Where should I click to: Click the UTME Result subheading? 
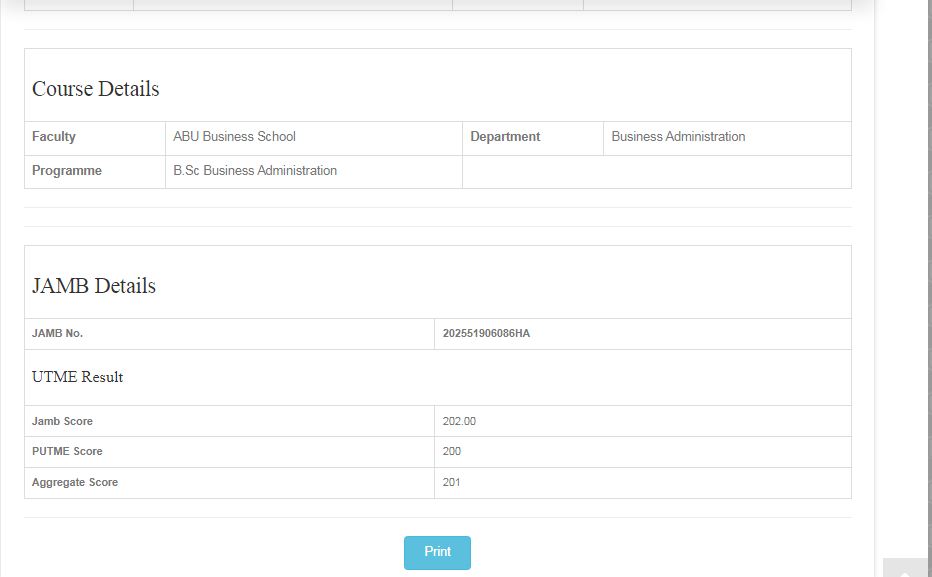coord(78,377)
